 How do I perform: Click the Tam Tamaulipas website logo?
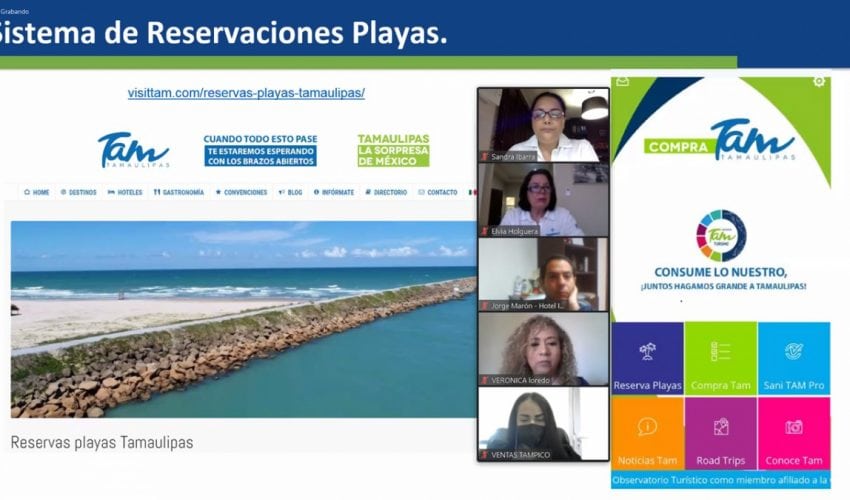tap(133, 150)
